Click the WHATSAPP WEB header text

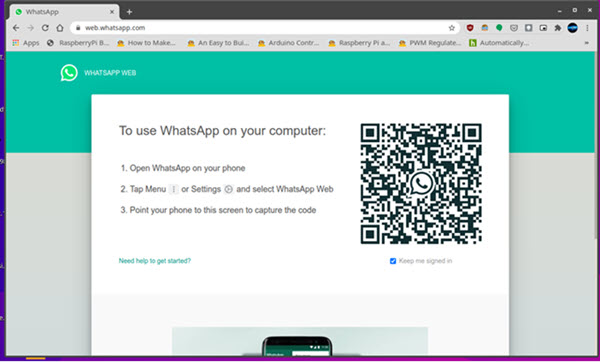[110, 73]
